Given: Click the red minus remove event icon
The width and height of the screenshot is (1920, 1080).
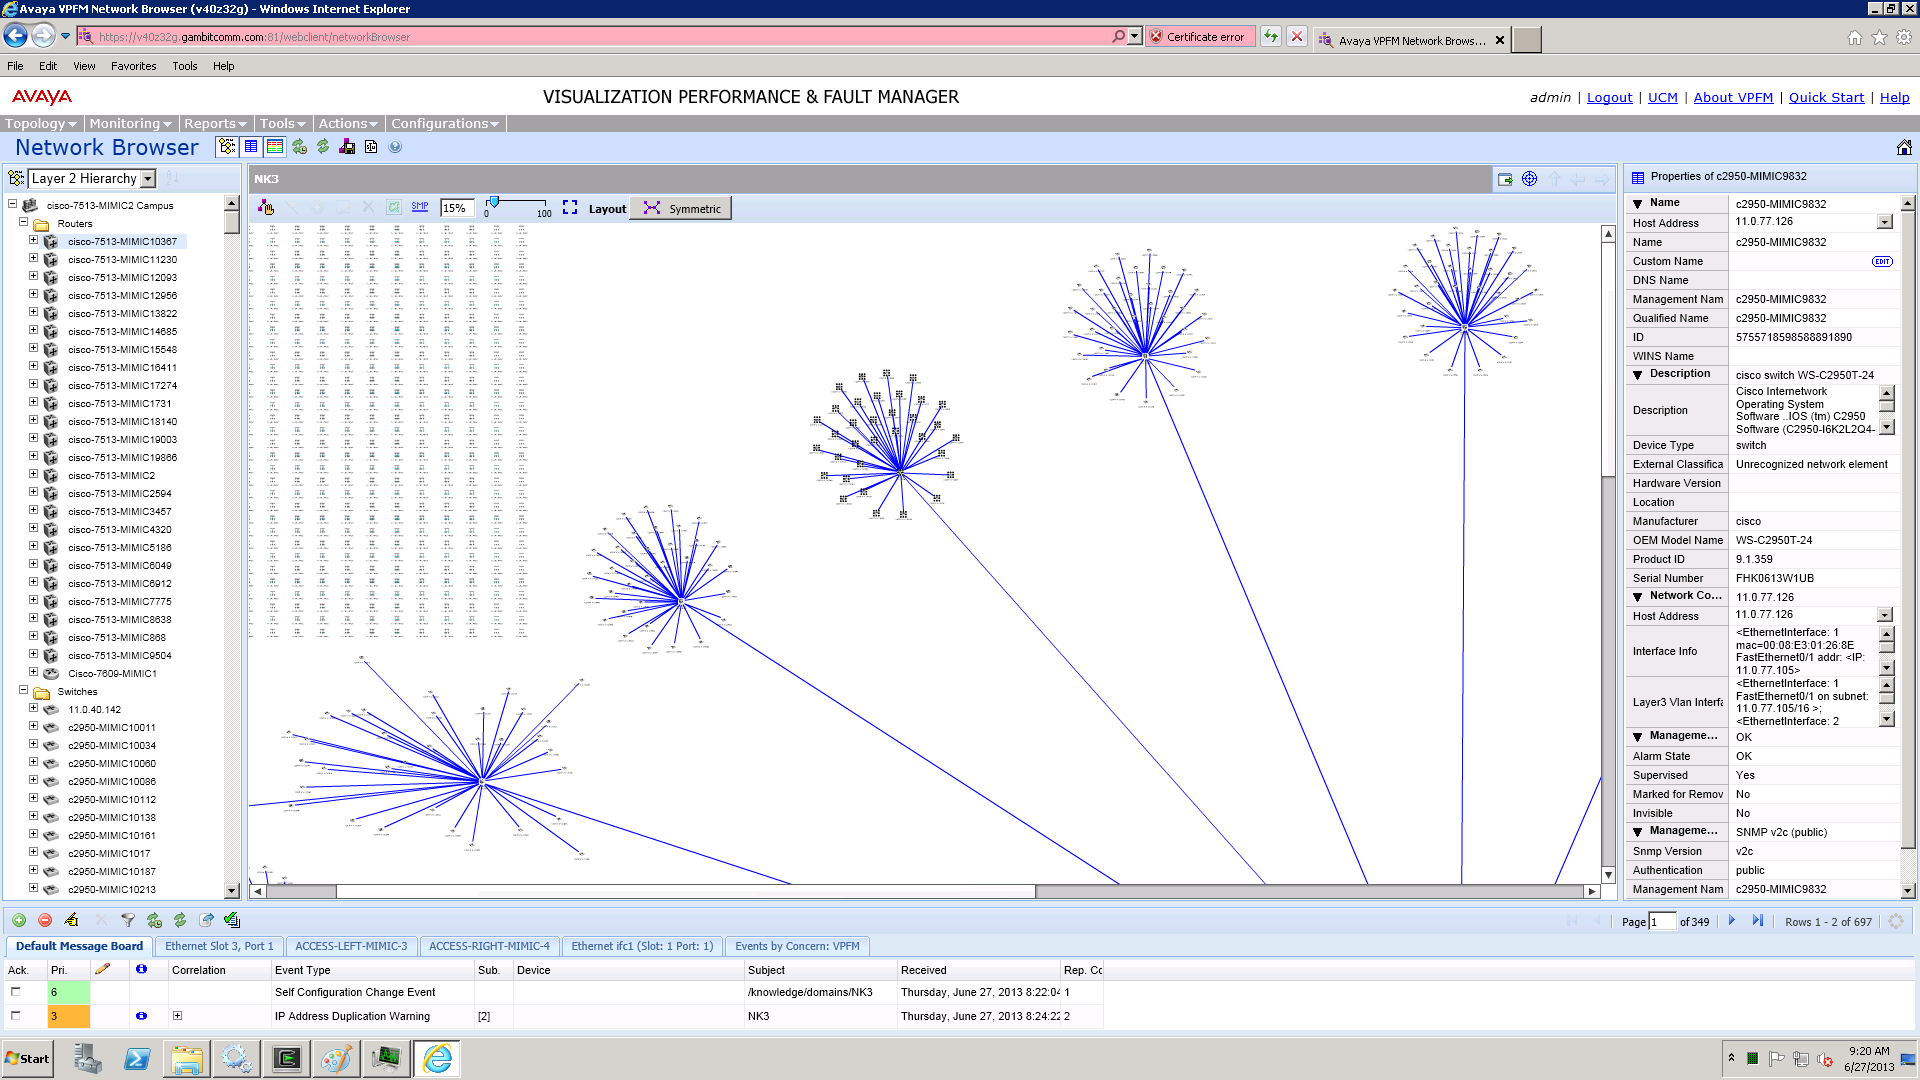Looking at the screenshot, I should coord(45,920).
